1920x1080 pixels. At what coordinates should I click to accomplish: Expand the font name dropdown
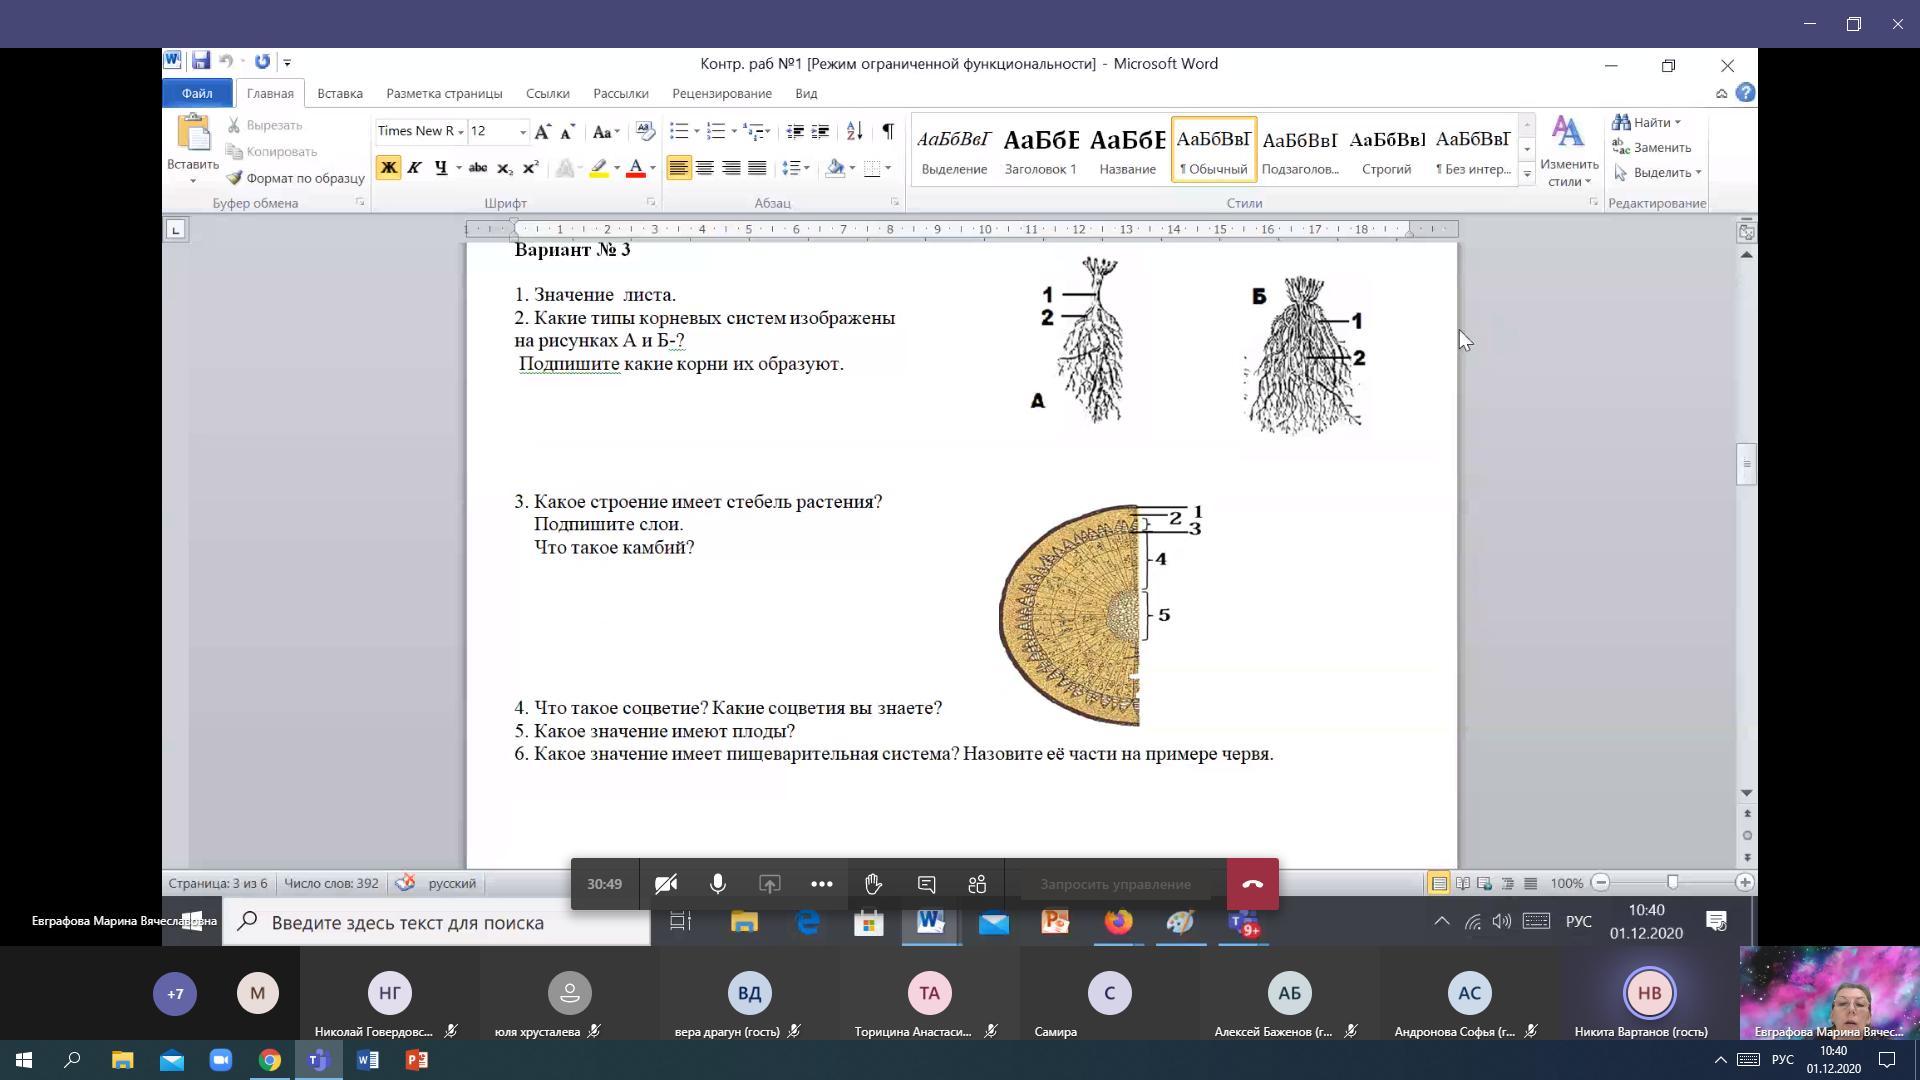pyautogui.click(x=461, y=131)
